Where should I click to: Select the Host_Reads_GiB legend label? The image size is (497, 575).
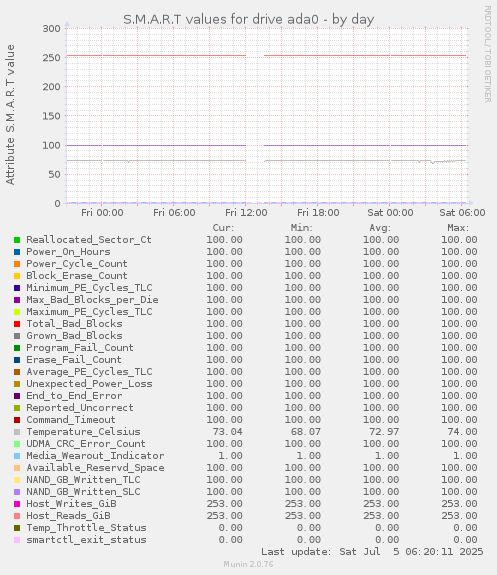pos(68,516)
